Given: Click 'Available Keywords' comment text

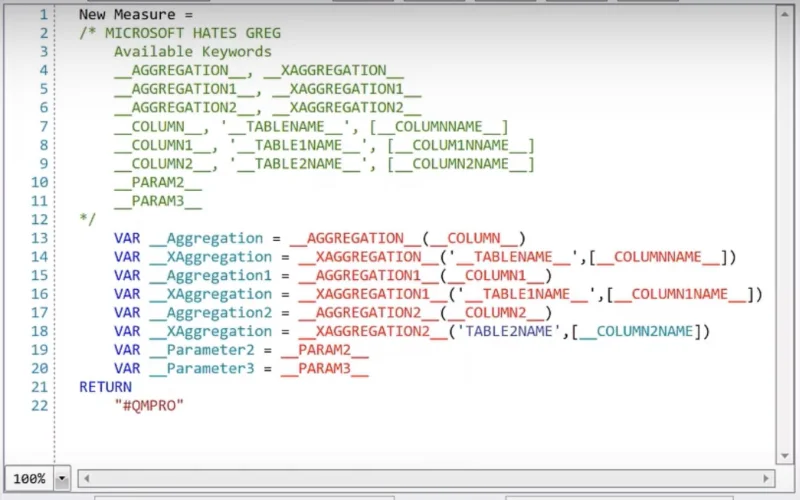Looking at the screenshot, I should [x=193, y=52].
